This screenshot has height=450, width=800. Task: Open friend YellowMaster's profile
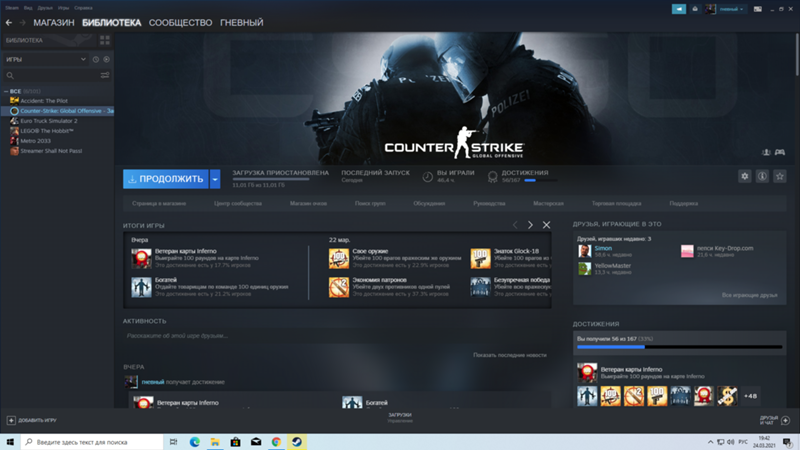[x=612, y=266]
